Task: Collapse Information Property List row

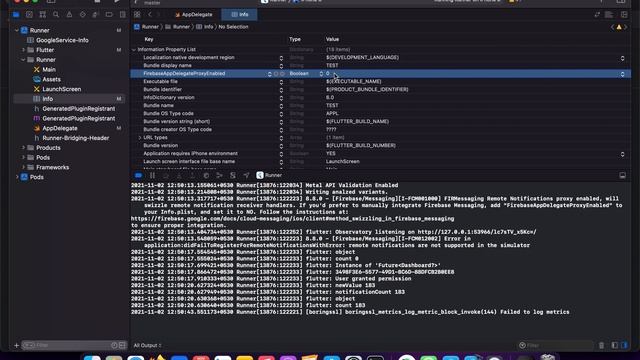Action: pos(134,49)
